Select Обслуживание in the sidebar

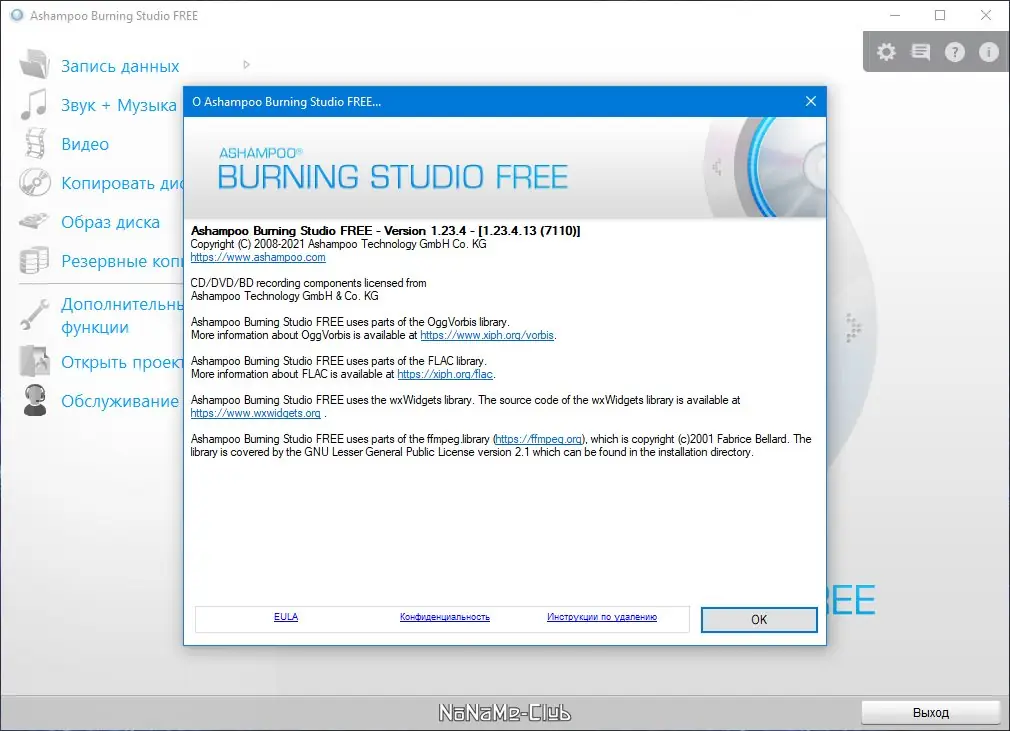tap(120, 401)
